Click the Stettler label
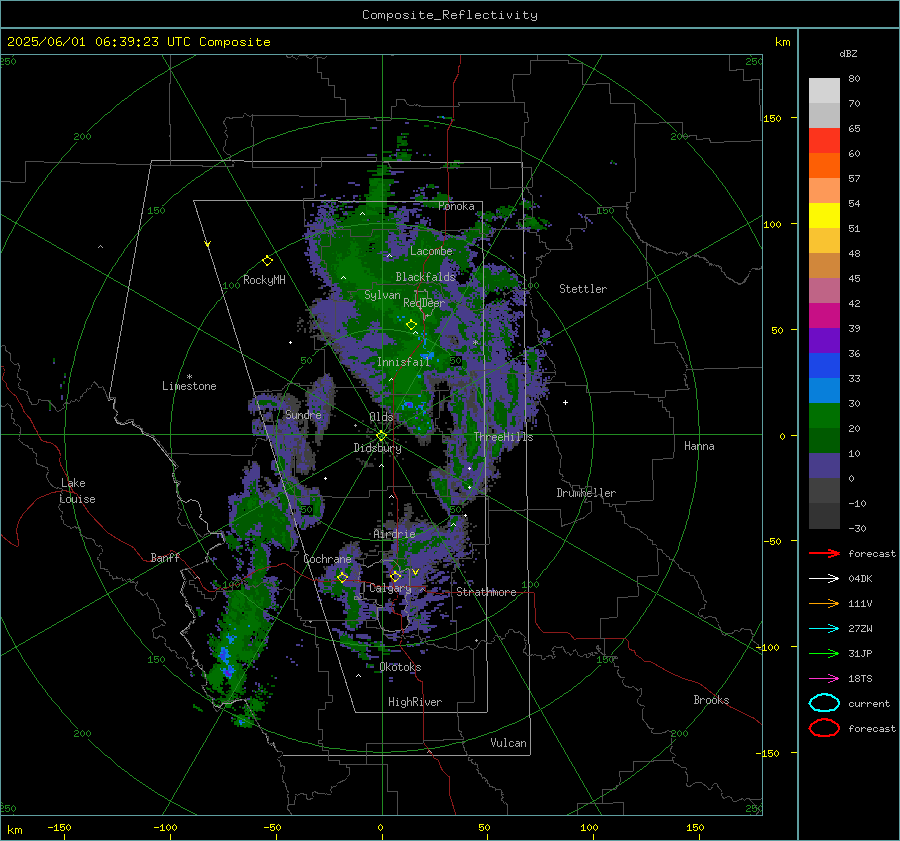The image size is (900, 841). [x=583, y=289]
